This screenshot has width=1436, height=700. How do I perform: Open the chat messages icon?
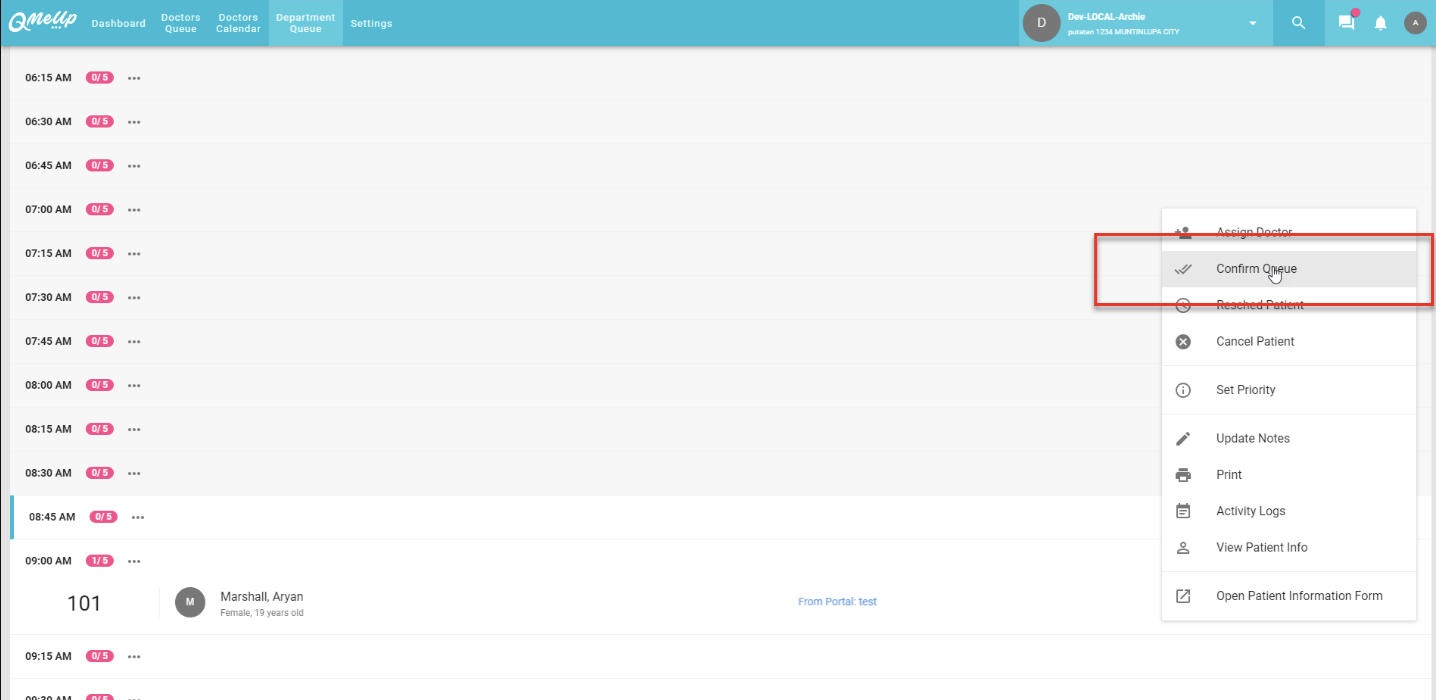click(x=1346, y=23)
